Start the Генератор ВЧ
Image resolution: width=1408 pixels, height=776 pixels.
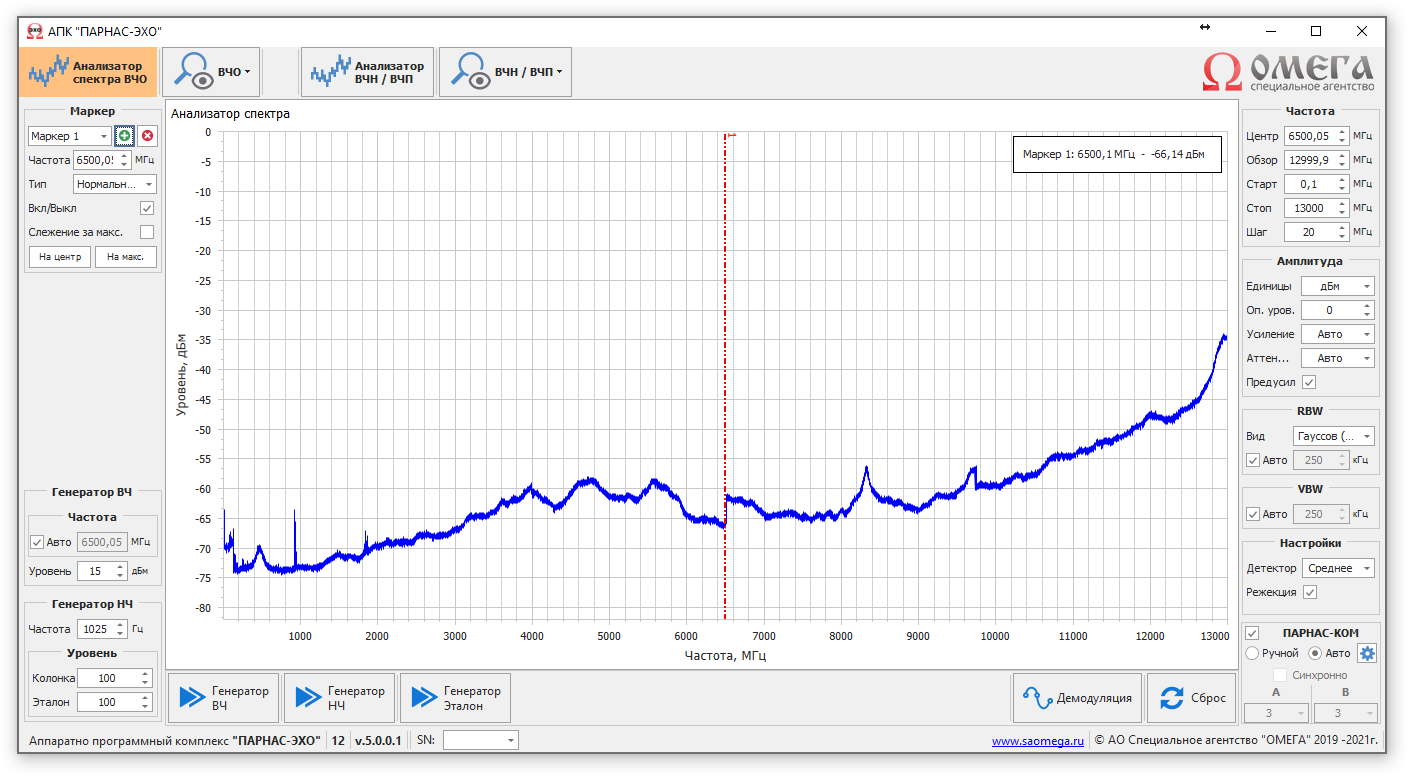coord(224,698)
